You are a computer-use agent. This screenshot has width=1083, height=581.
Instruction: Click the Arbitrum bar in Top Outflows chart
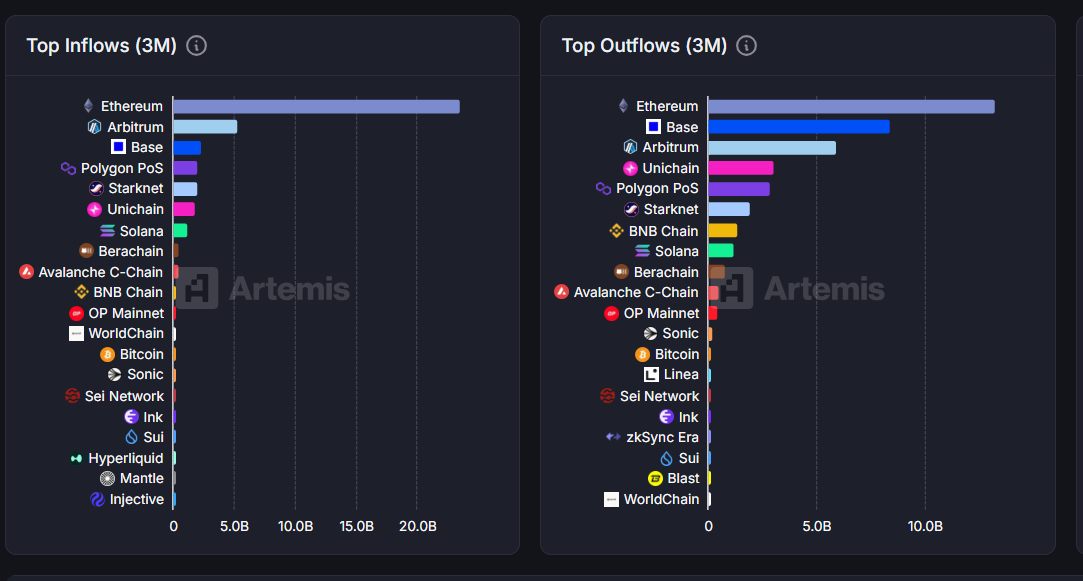pyautogui.click(x=772, y=148)
